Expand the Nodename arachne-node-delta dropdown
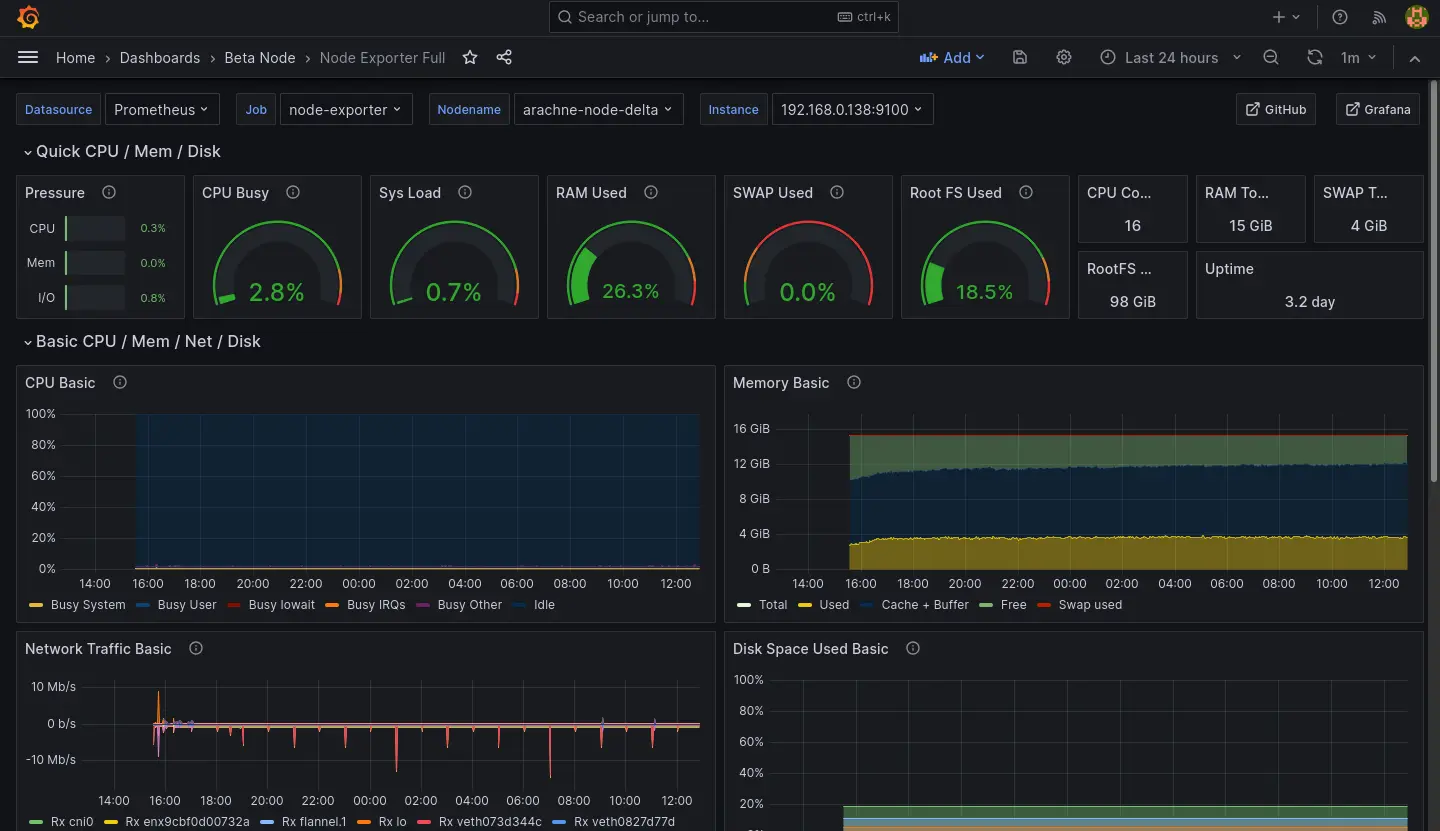Viewport: 1440px width, 831px height. tap(598, 110)
